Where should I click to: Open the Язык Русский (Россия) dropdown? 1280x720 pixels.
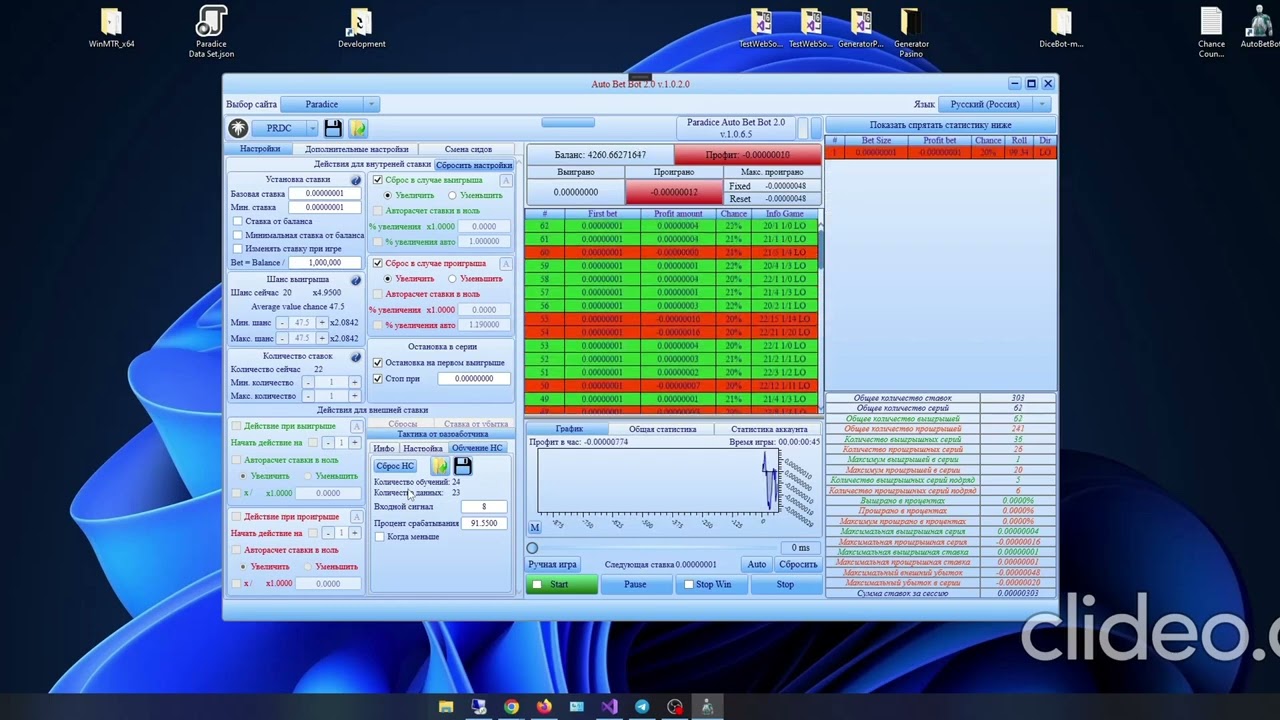[x=993, y=104]
